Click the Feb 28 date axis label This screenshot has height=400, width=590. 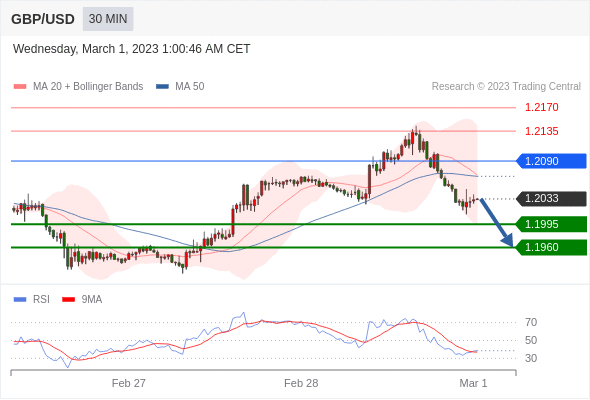coord(301,383)
